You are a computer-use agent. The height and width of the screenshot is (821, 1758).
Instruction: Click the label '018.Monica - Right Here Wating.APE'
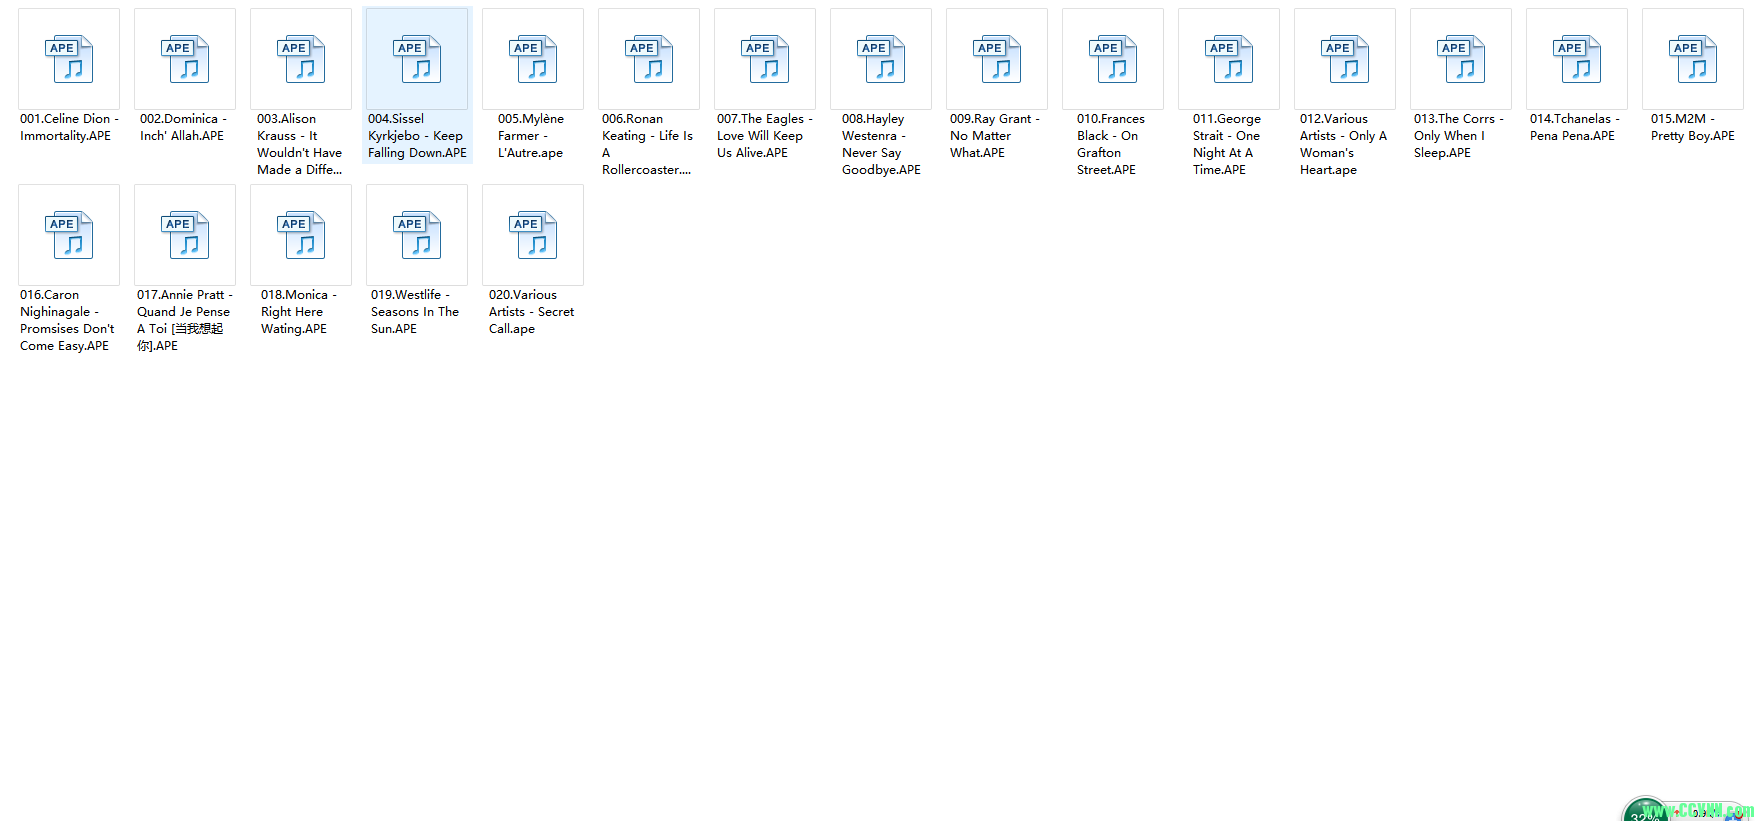tap(299, 312)
